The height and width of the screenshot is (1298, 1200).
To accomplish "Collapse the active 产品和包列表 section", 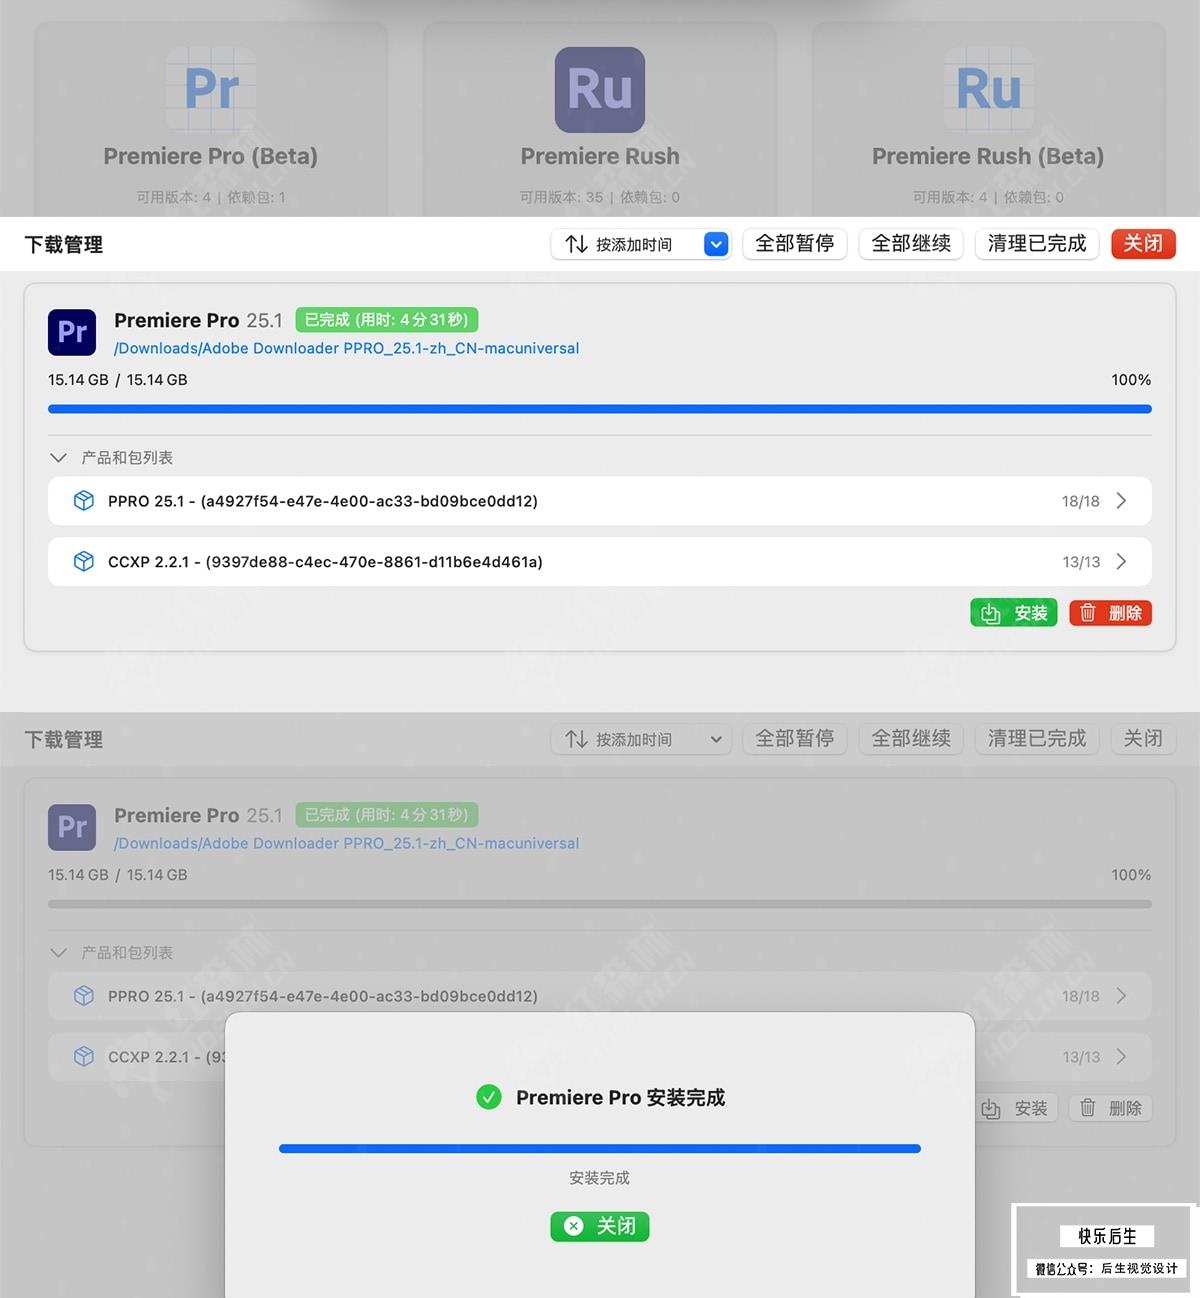I will tap(59, 458).
